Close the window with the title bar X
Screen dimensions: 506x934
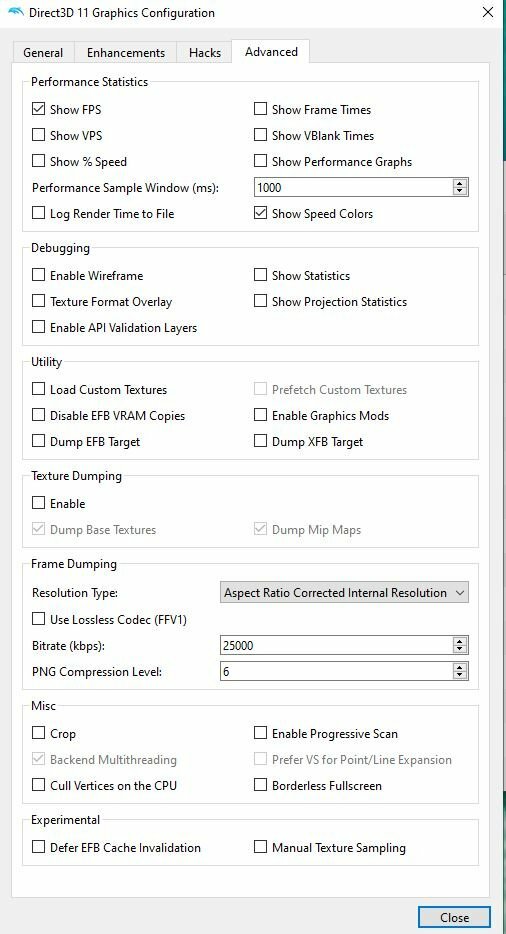pyautogui.click(x=488, y=12)
